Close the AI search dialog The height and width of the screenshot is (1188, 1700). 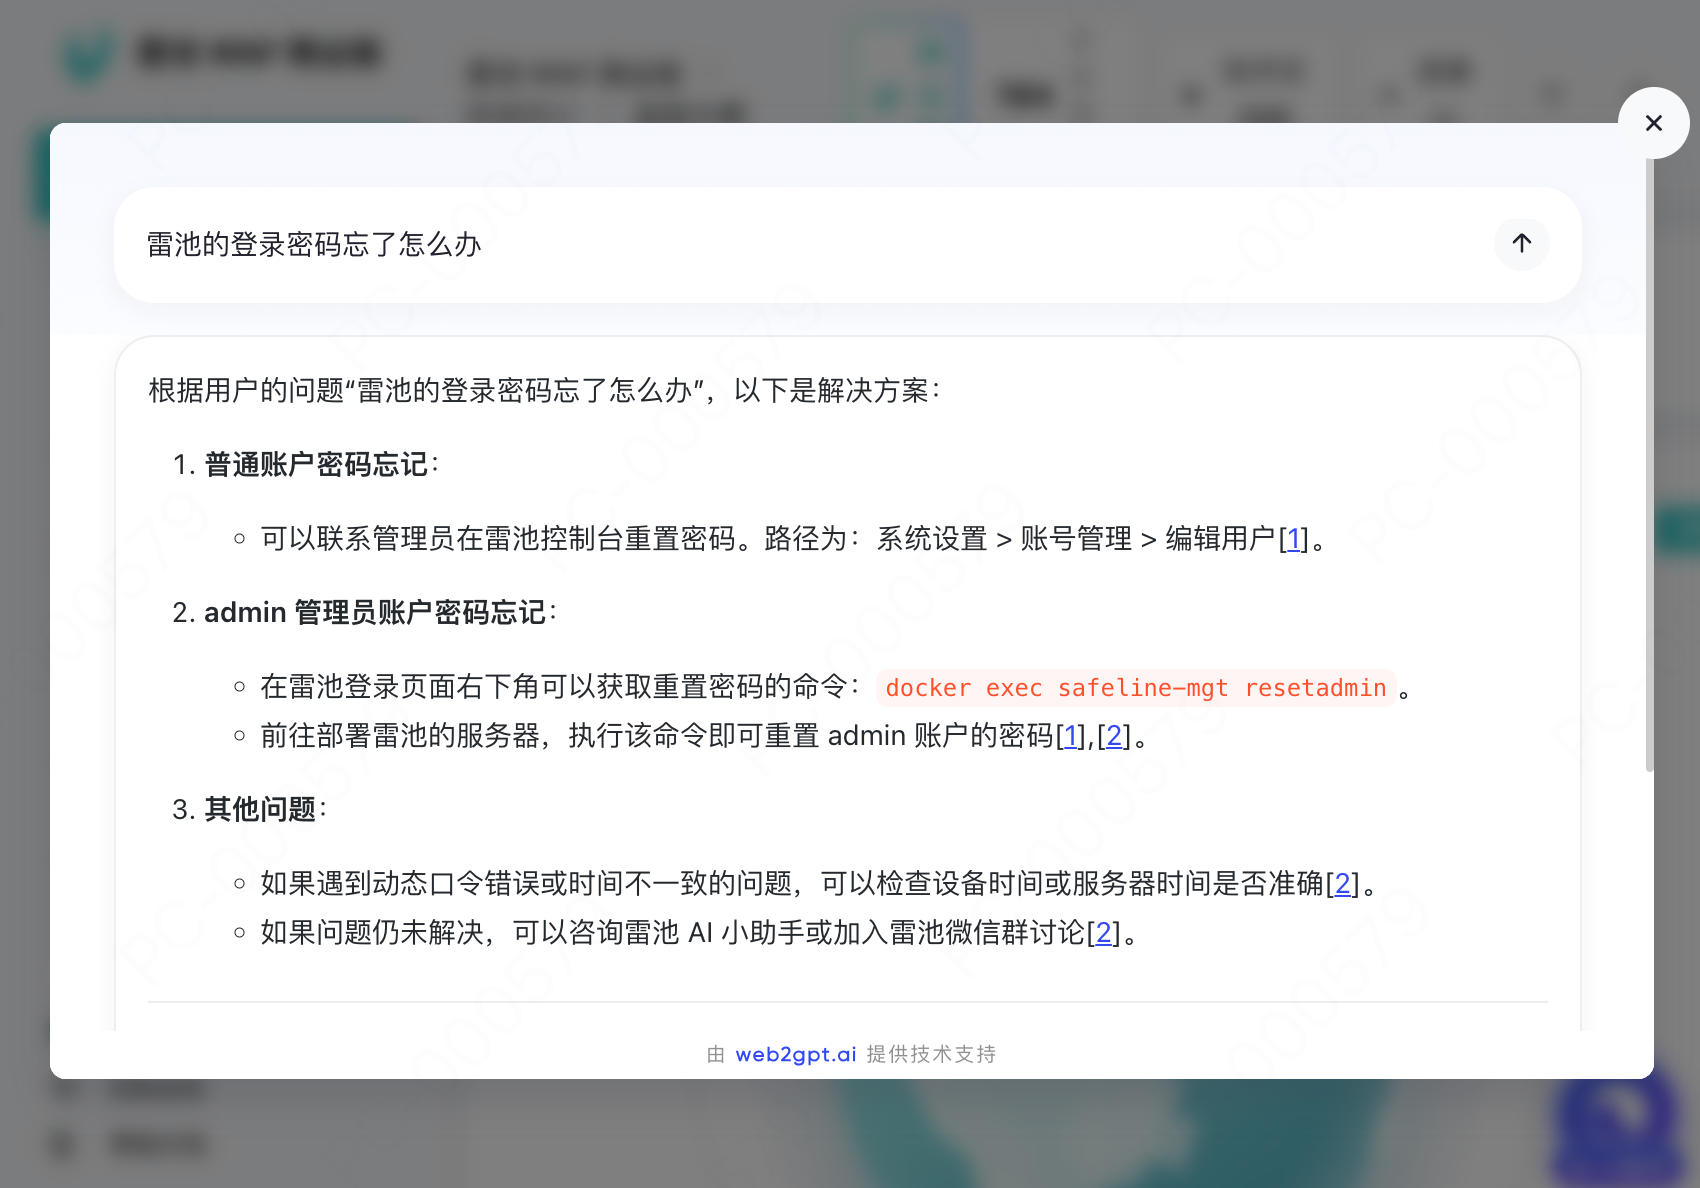pos(1653,123)
